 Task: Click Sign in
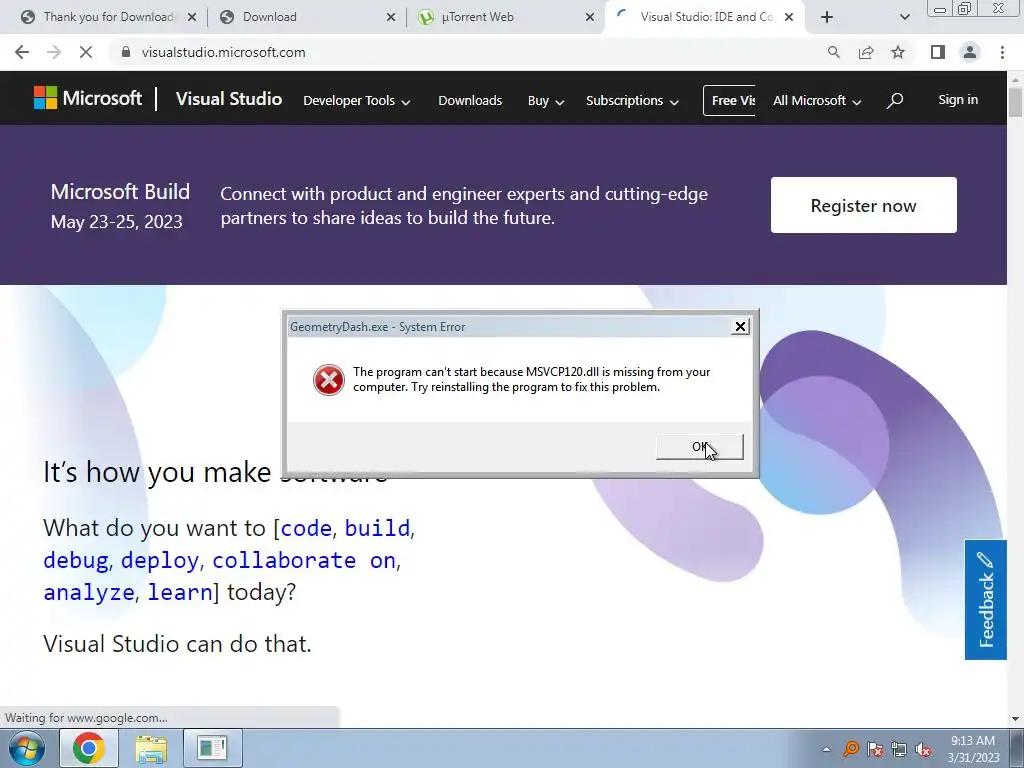click(x=958, y=100)
